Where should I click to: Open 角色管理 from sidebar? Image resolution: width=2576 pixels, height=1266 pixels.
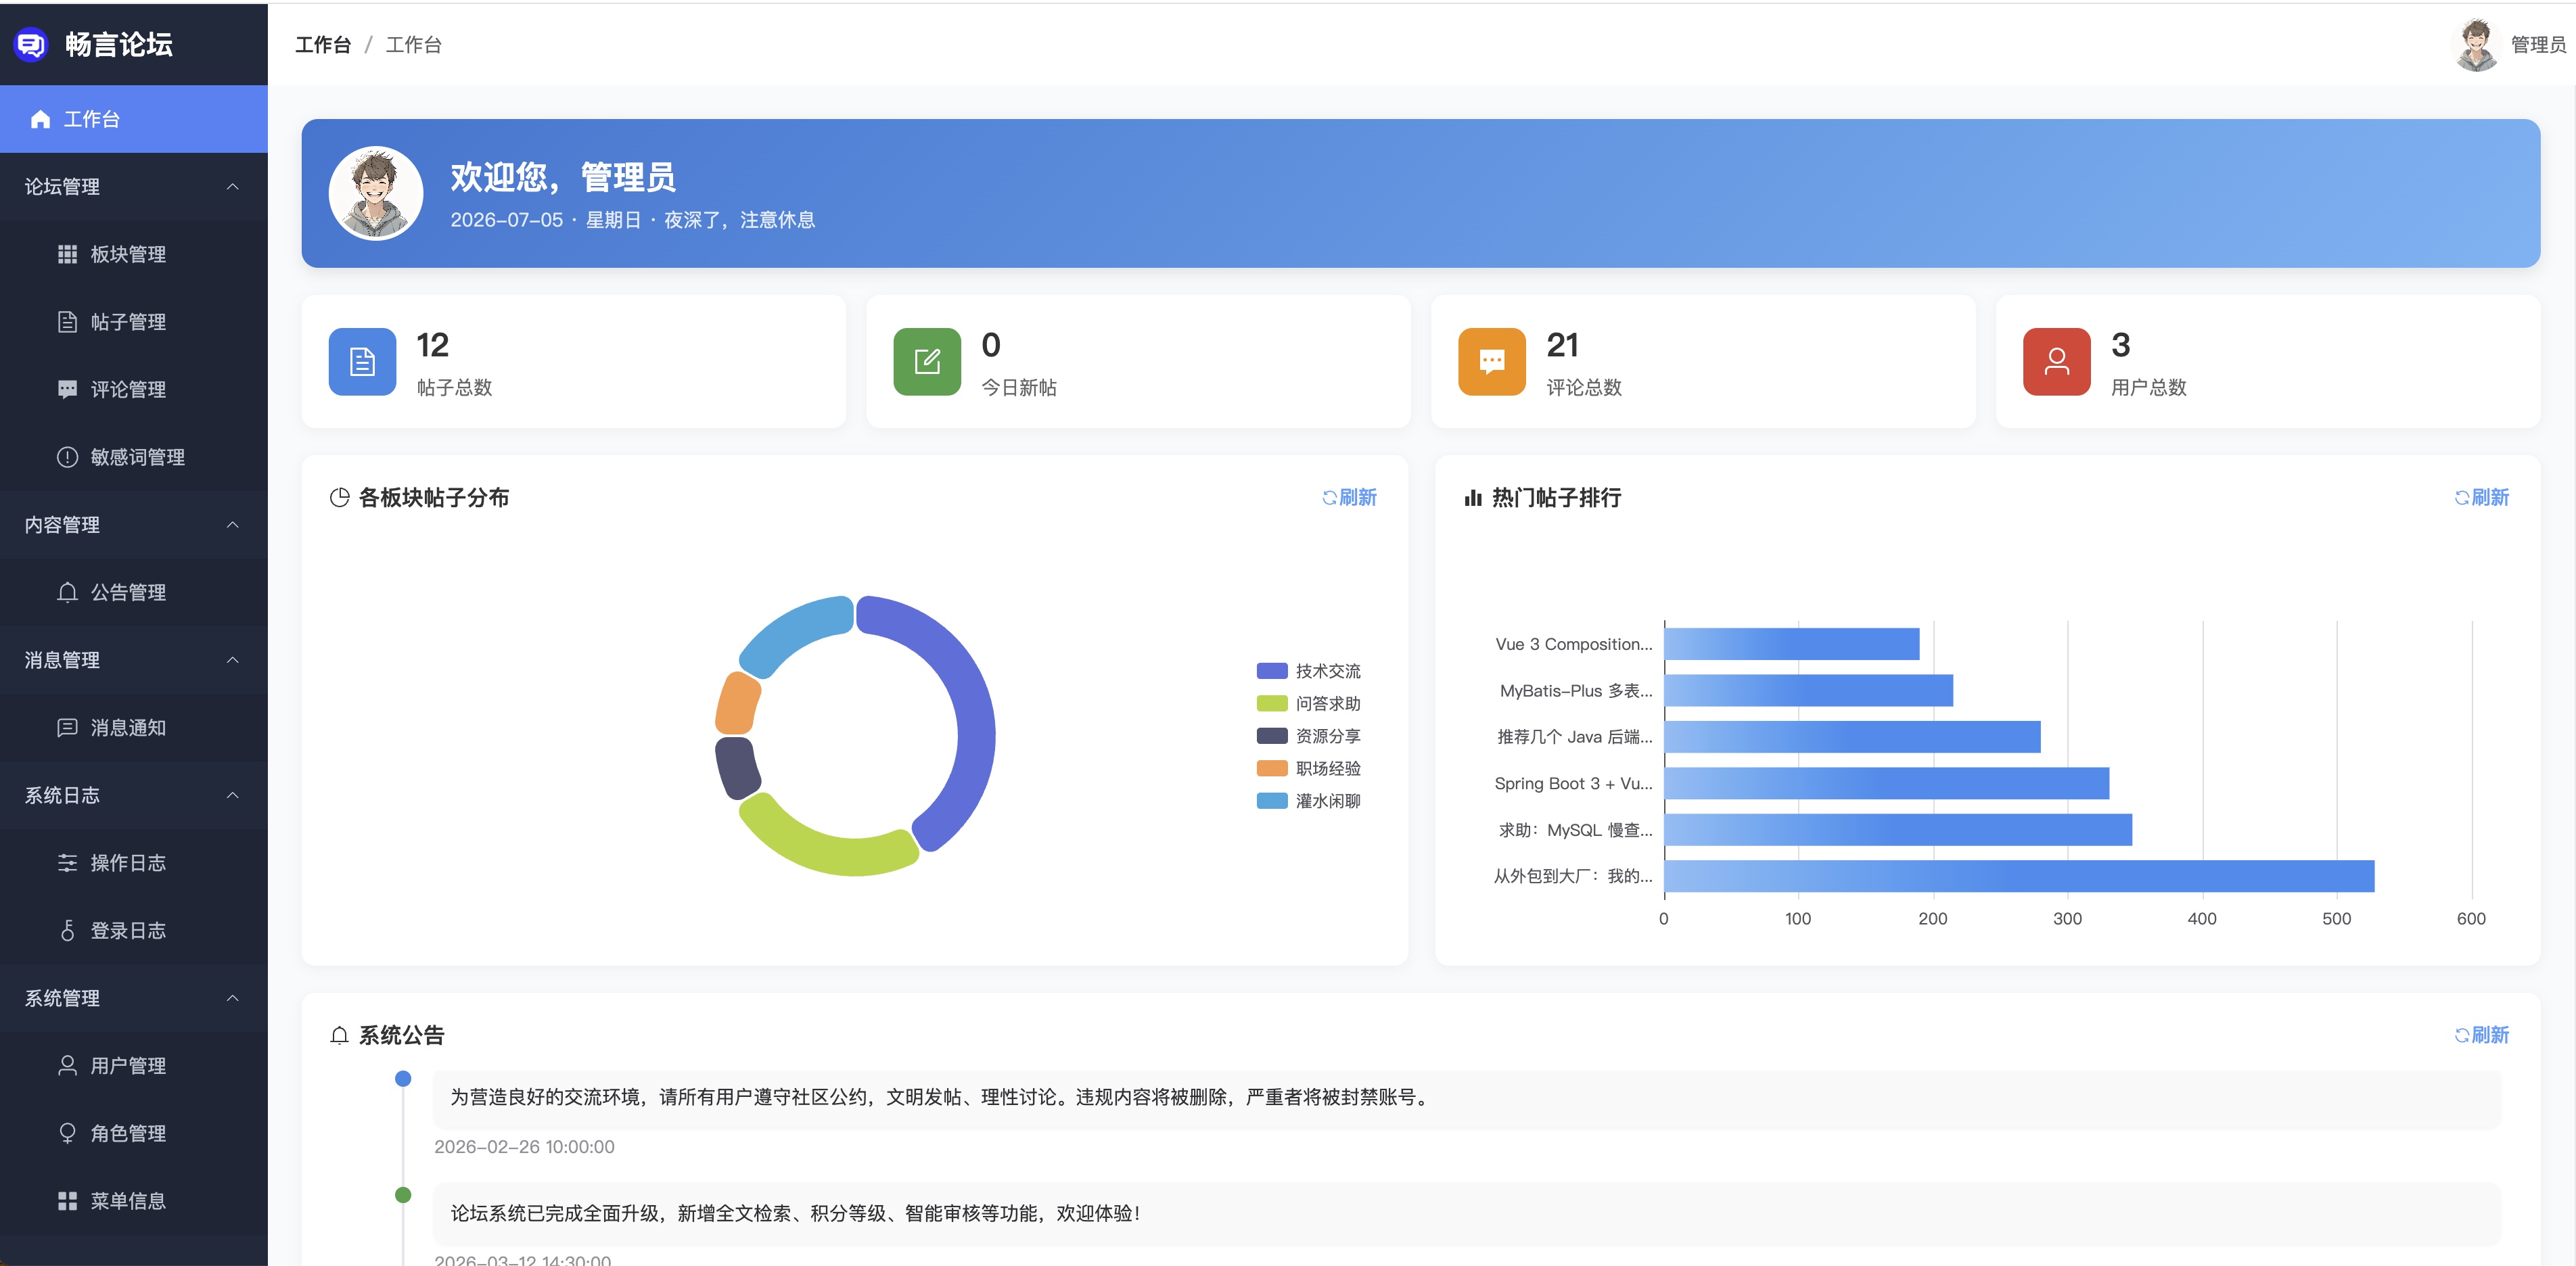tap(134, 1133)
